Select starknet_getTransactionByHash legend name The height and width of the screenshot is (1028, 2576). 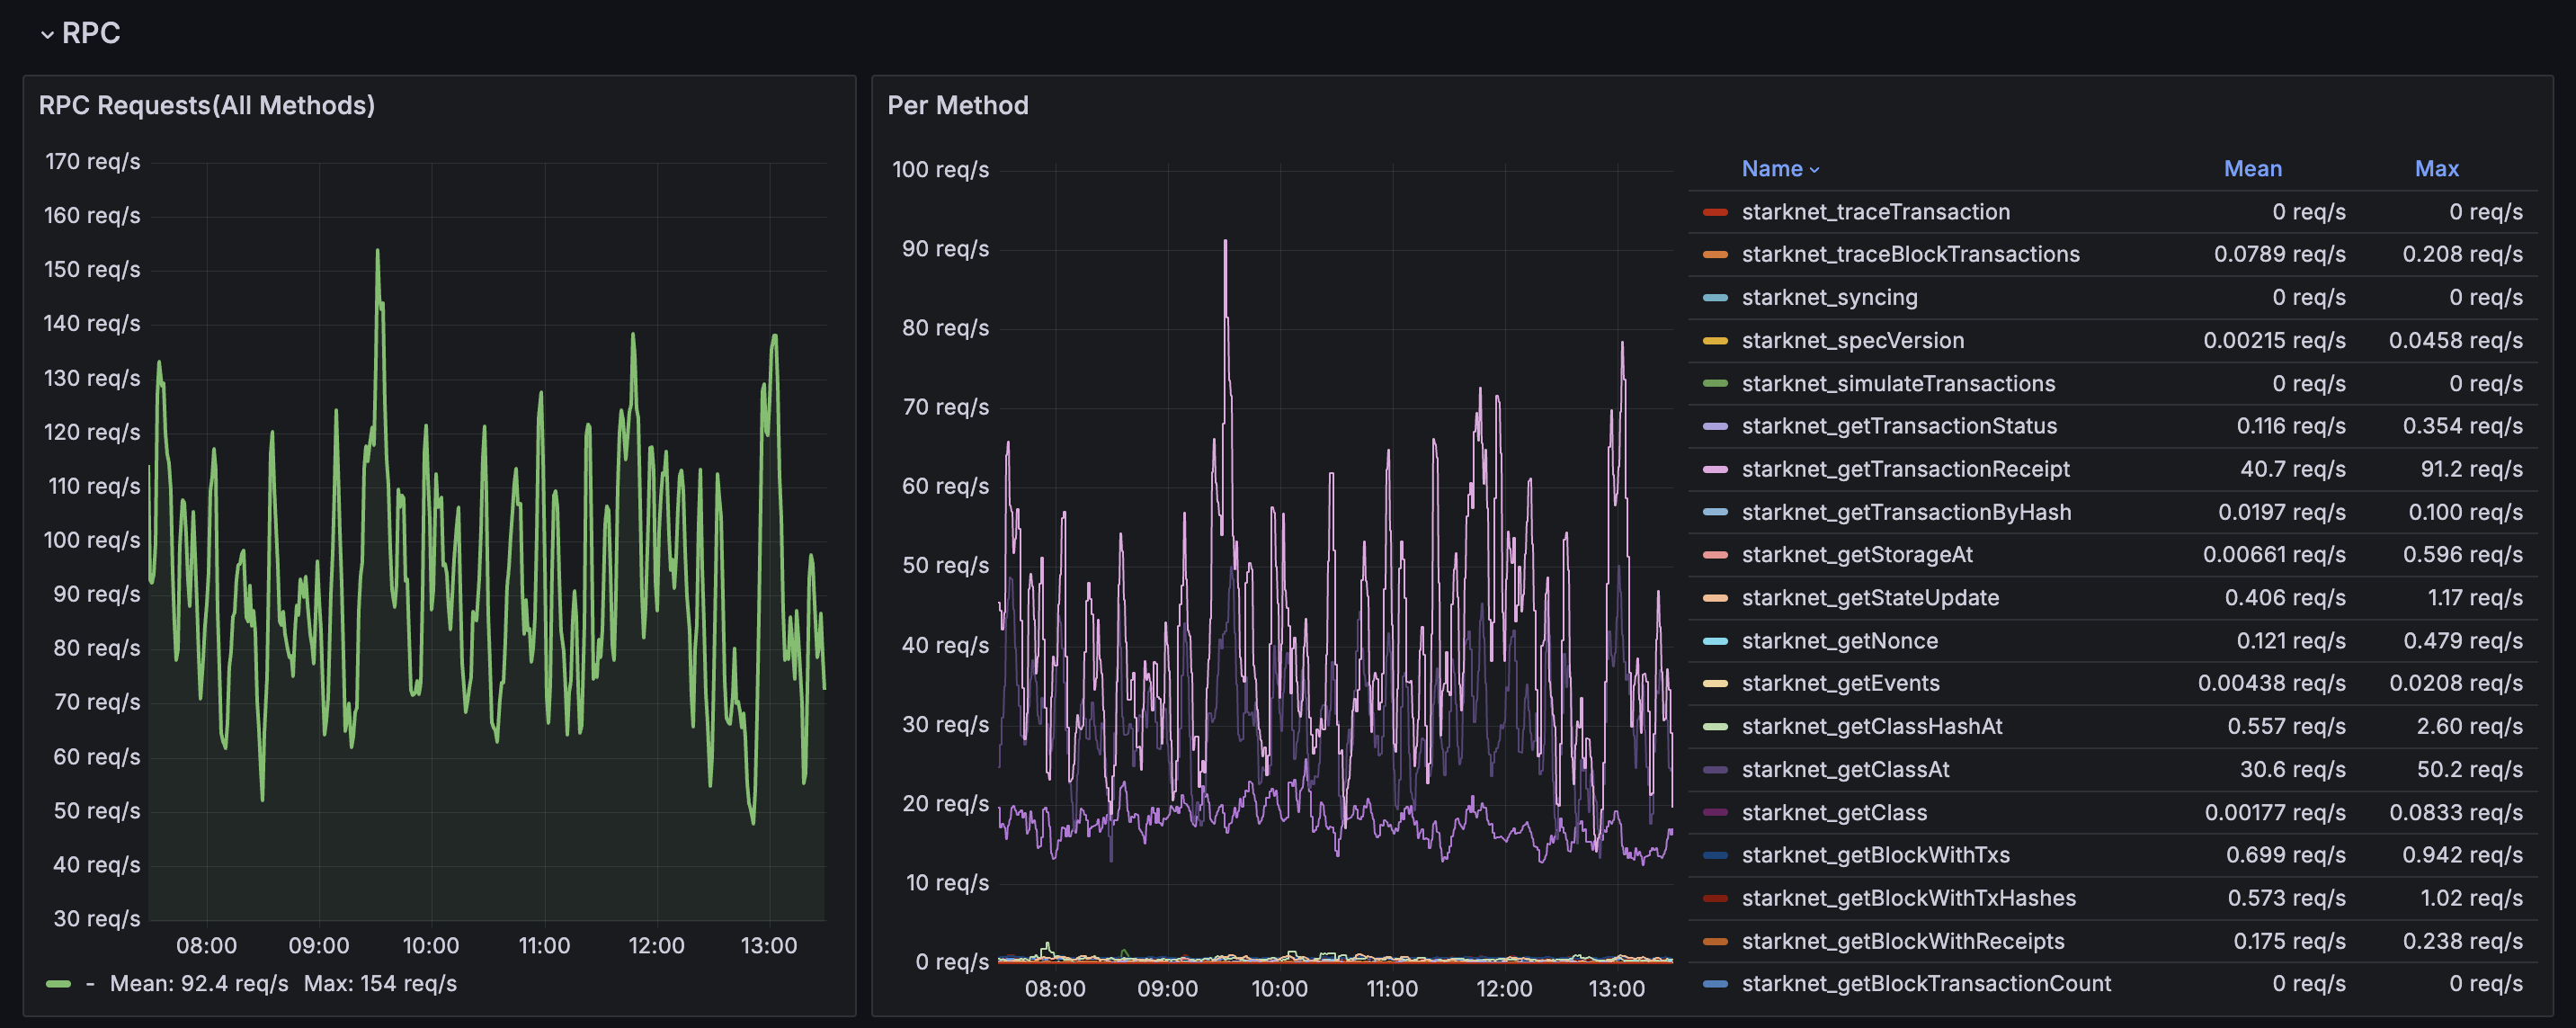click(1906, 512)
